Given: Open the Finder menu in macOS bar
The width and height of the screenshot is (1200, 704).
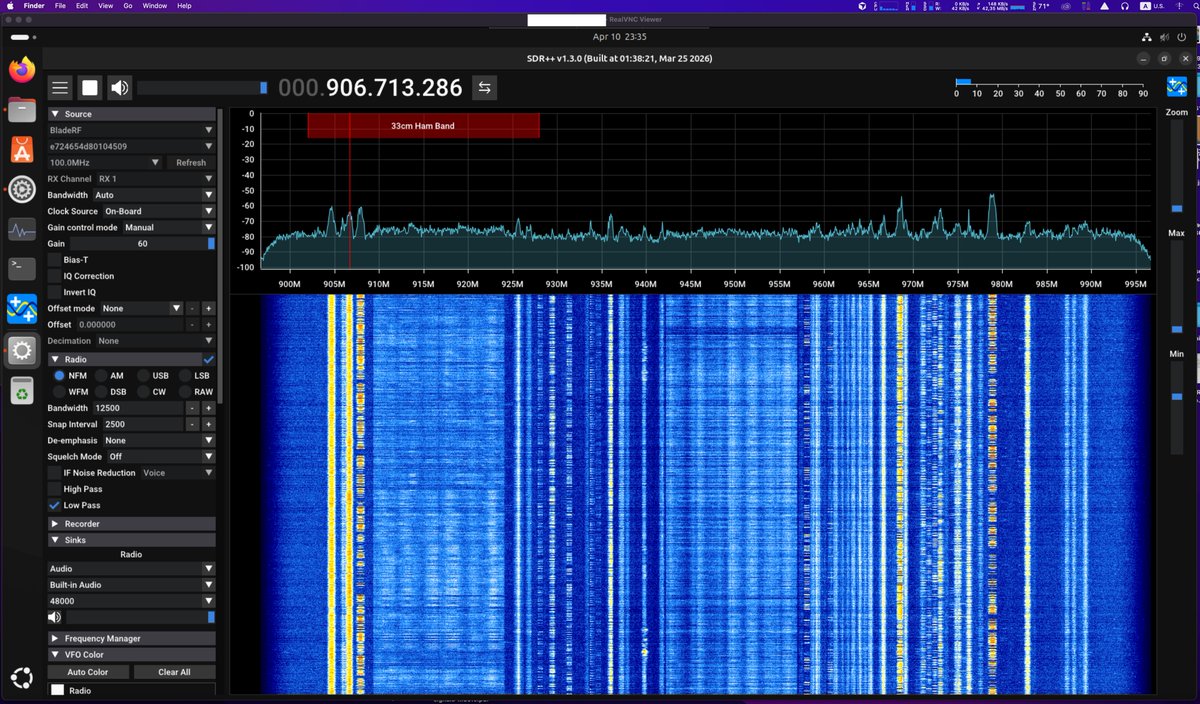Looking at the screenshot, I should (34, 6).
